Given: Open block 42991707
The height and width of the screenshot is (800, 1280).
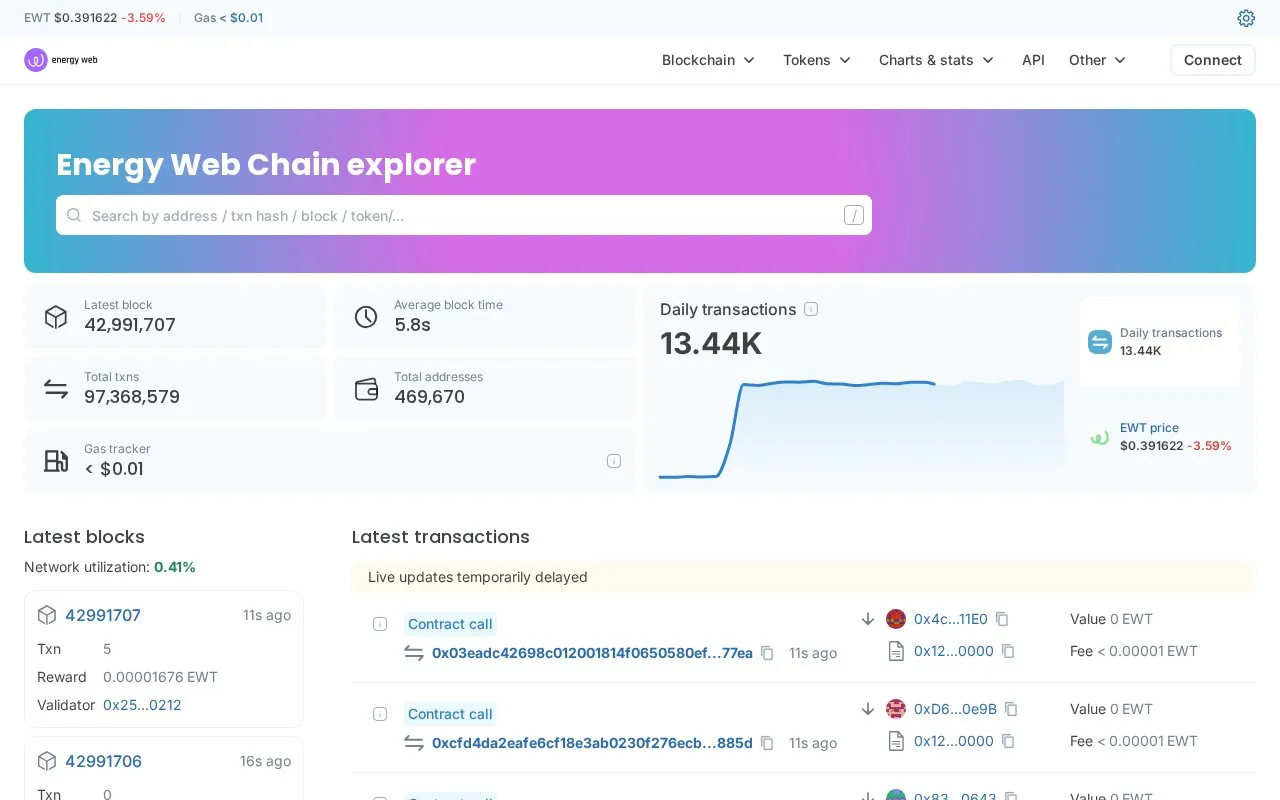Looking at the screenshot, I should click(103, 615).
